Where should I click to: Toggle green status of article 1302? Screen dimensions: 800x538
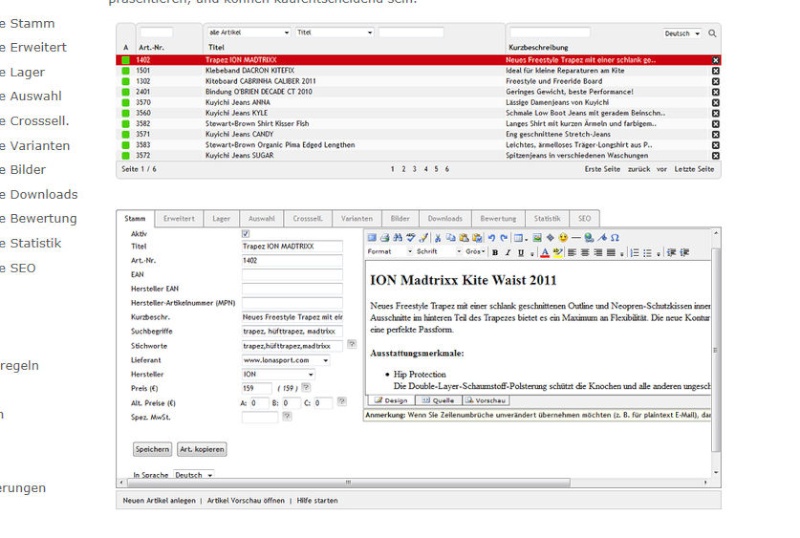click(126, 81)
